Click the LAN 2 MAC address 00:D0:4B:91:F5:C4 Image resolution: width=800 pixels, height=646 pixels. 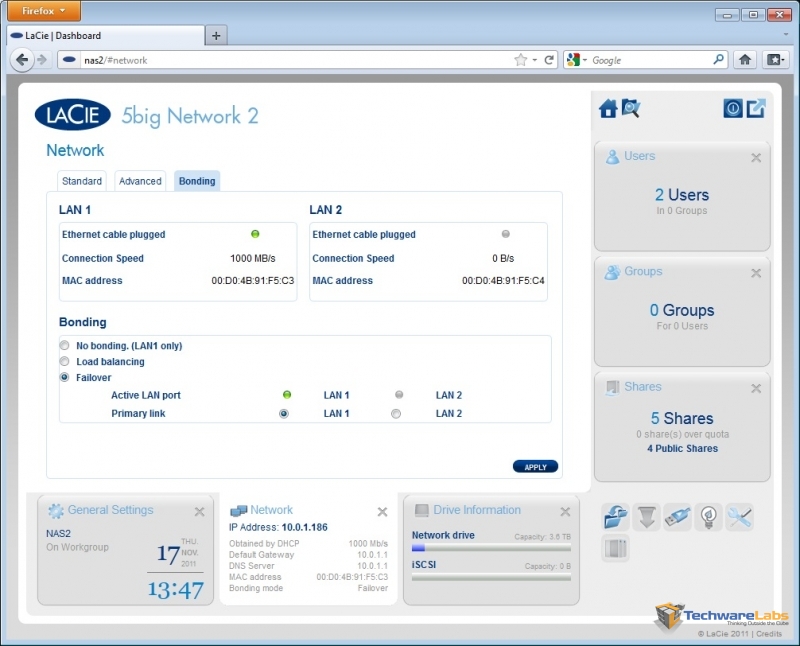pos(503,281)
